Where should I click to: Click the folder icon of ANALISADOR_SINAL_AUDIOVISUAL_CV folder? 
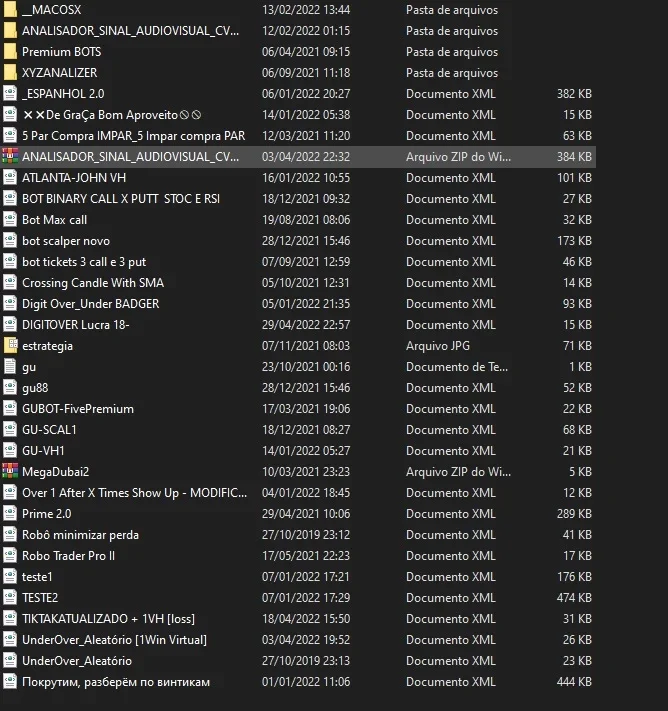coord(10,30)
